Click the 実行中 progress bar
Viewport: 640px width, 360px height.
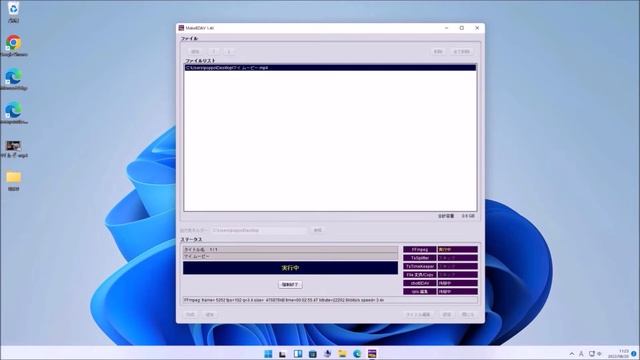[290, 268]
